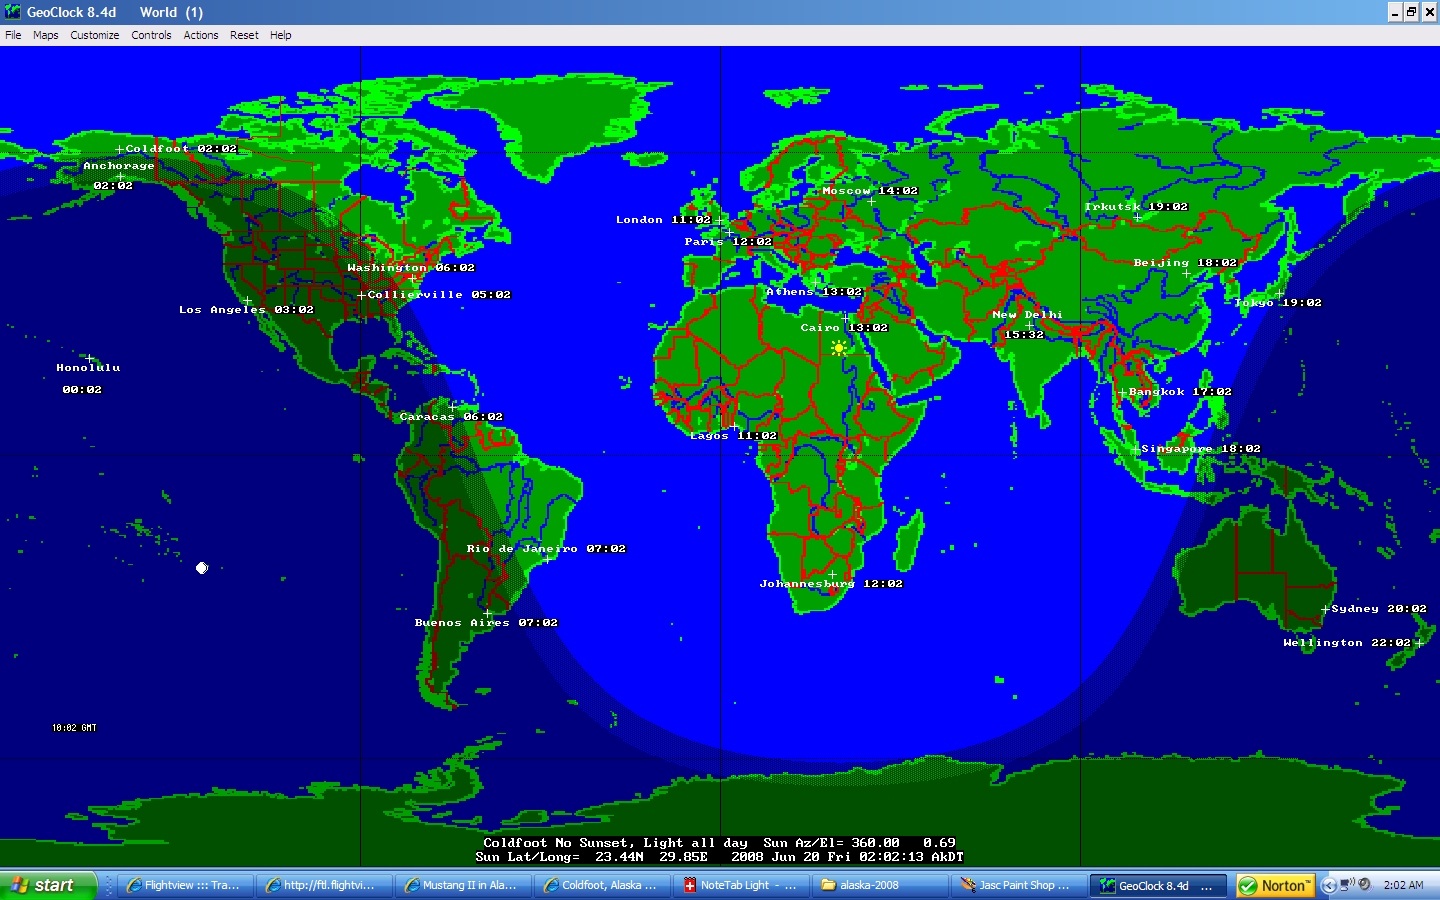This screenshot has width=1440, height=900.
Task: Click the 'Coldfoot No Sunset, Light all day' status text
Action: coord(615,843)
